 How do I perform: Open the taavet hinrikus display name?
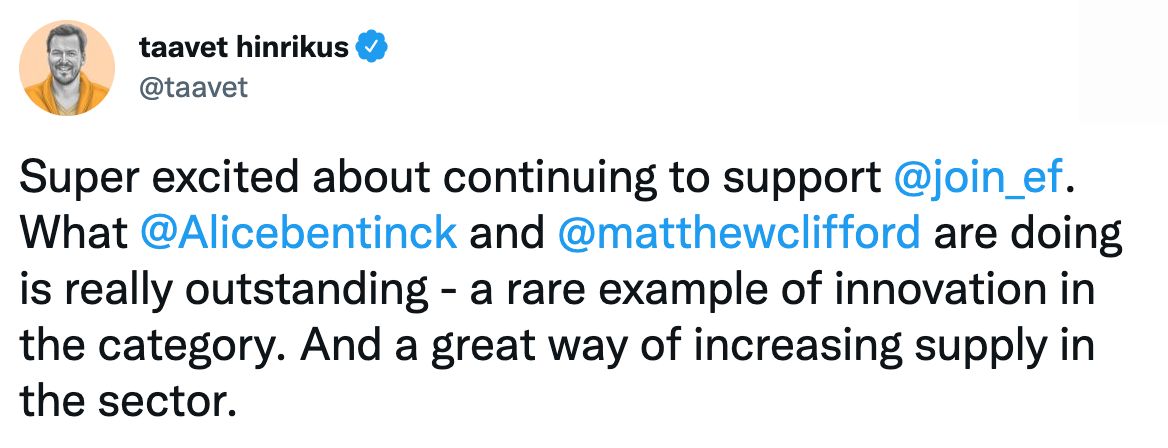coord(242,46)
